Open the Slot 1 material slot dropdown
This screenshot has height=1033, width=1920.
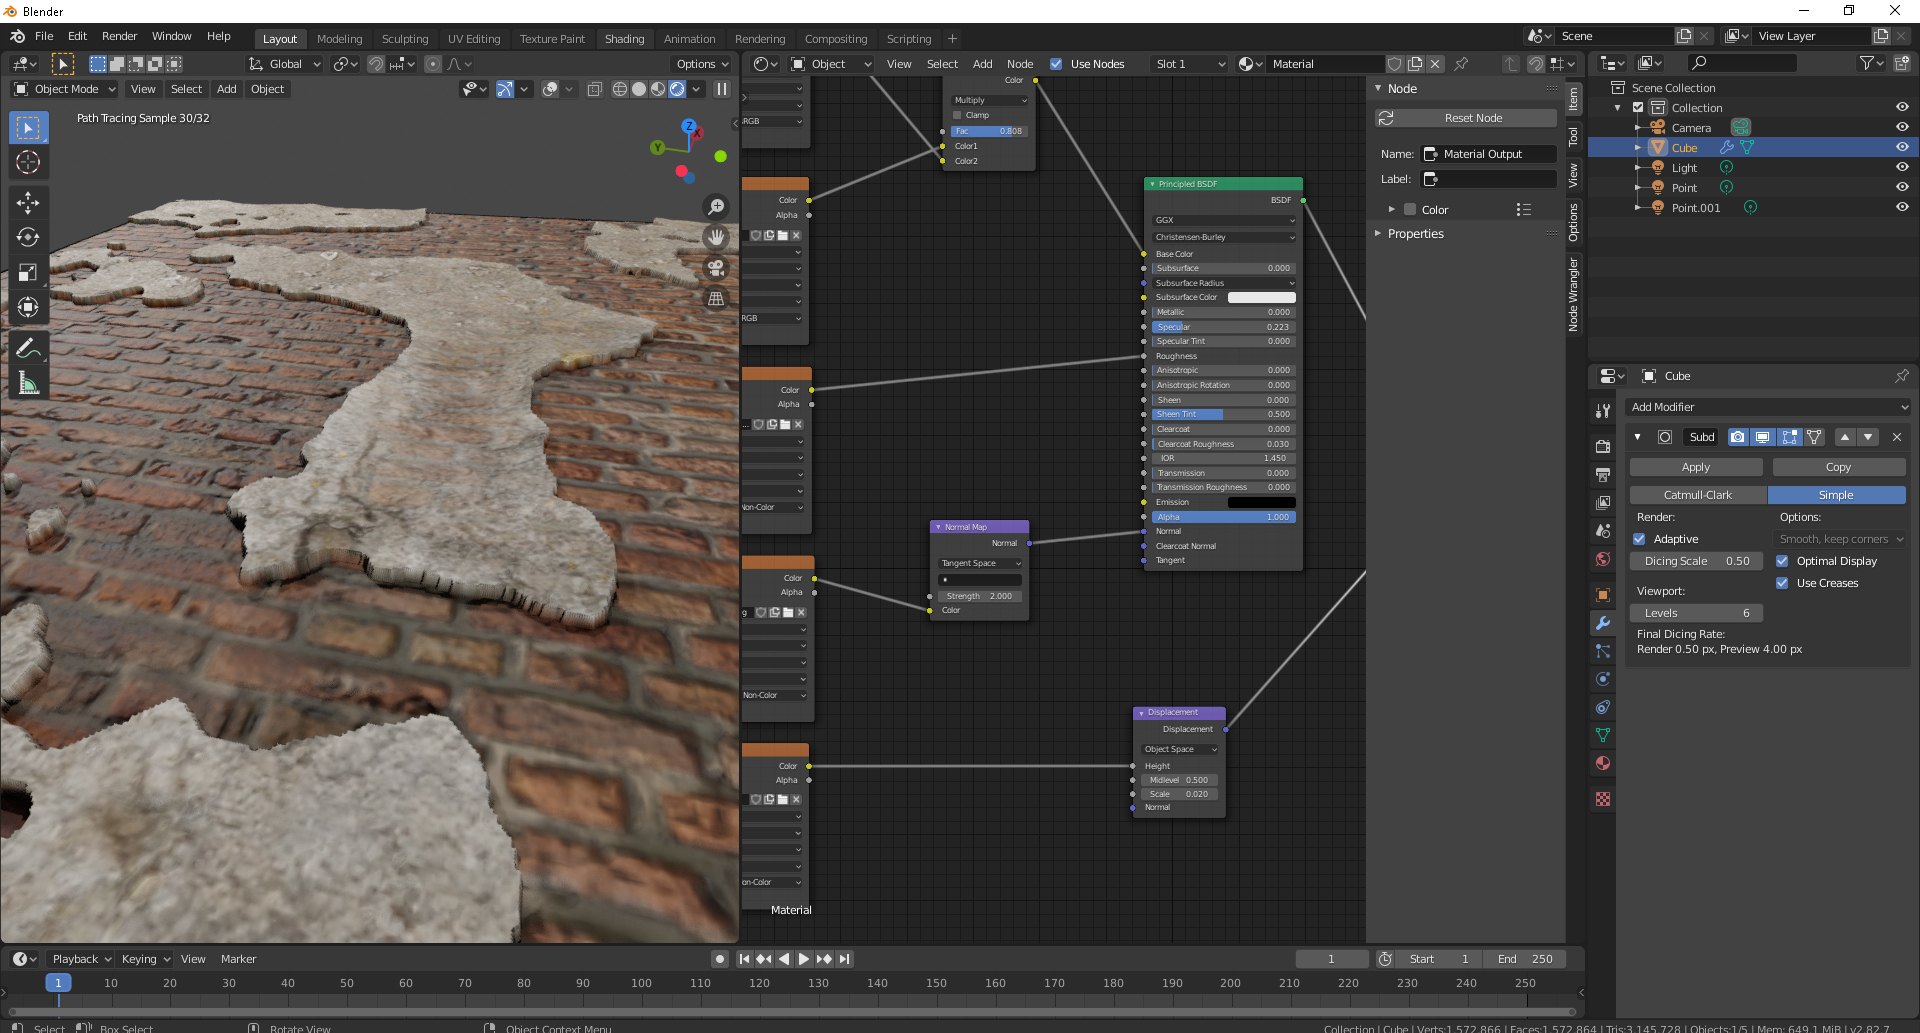coord(1188,63)
